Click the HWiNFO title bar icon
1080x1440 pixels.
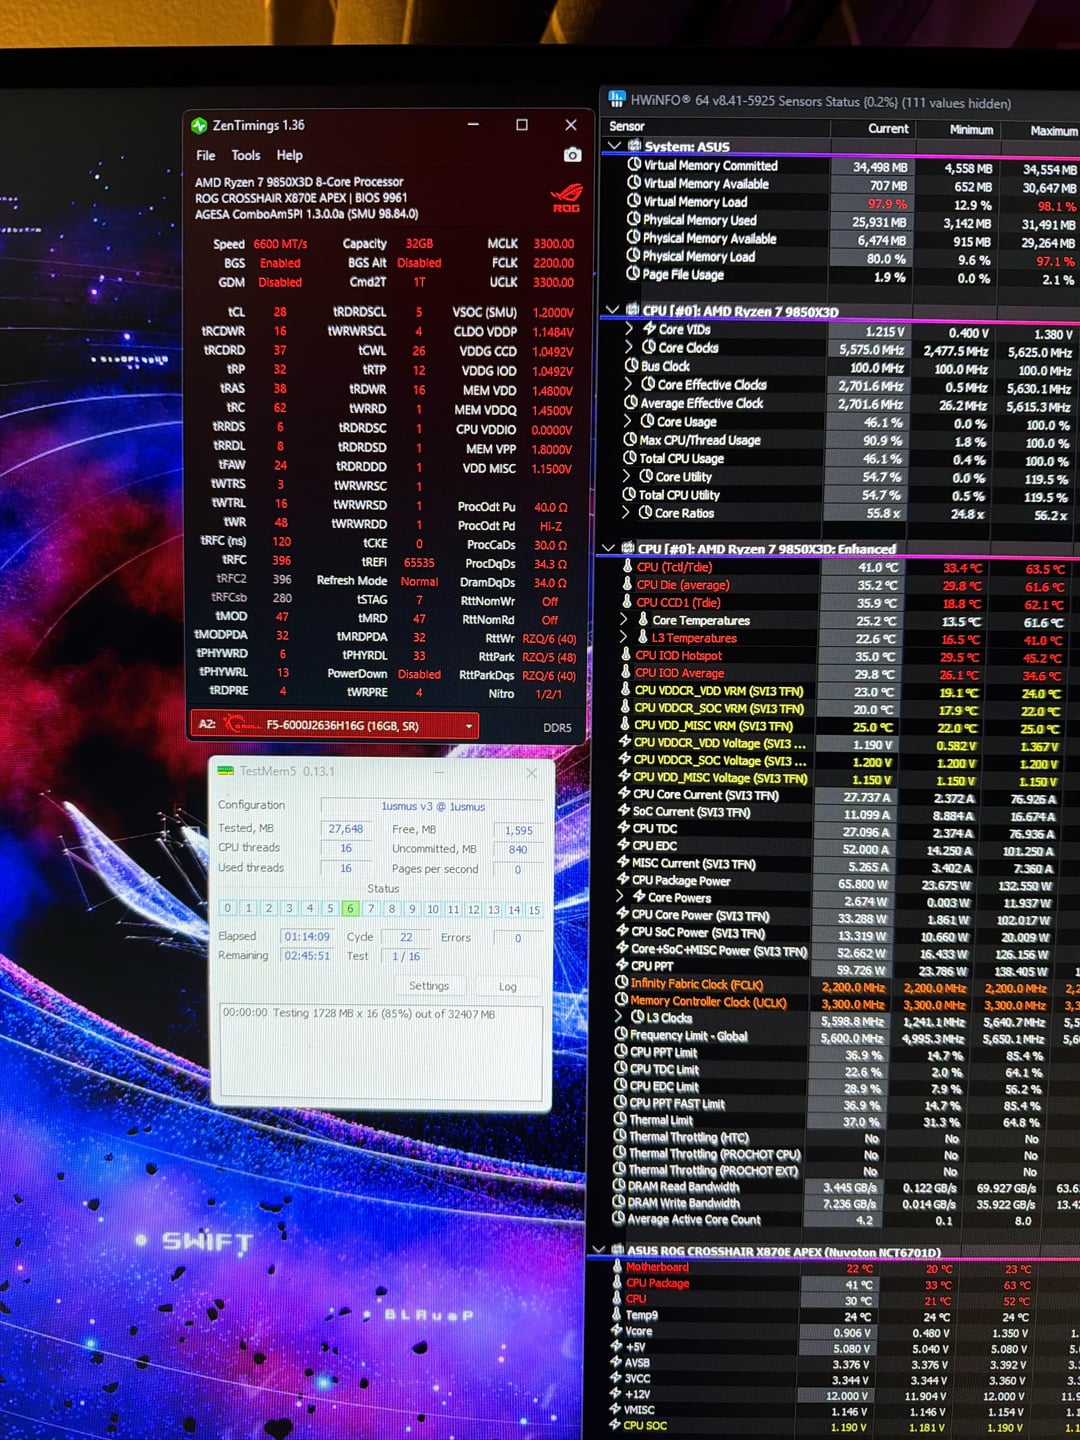coord(616,99)
